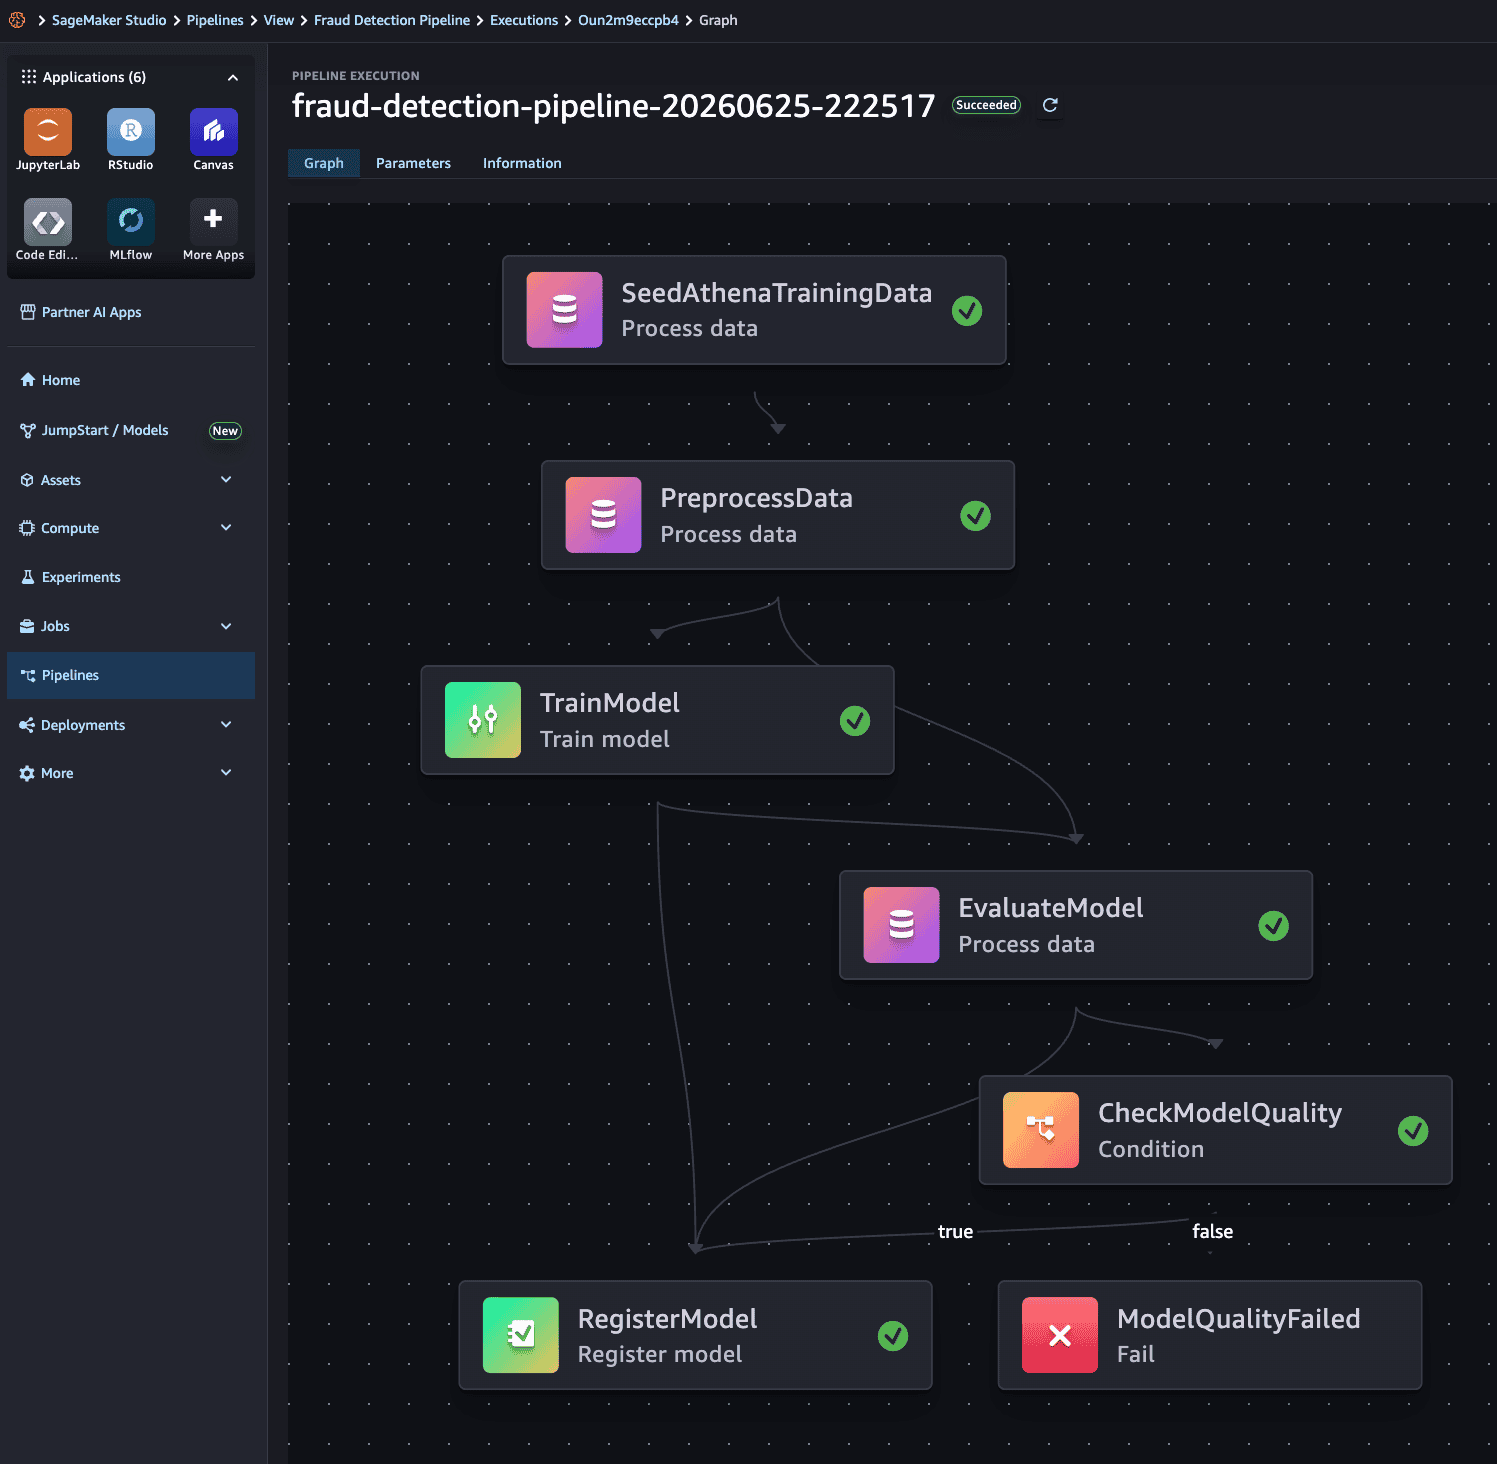Image resolution: width=1497 pixels, height=1464 pixels.
Task: Click CheckModelQuality green success checkmark
Action: [1413, 1131]
